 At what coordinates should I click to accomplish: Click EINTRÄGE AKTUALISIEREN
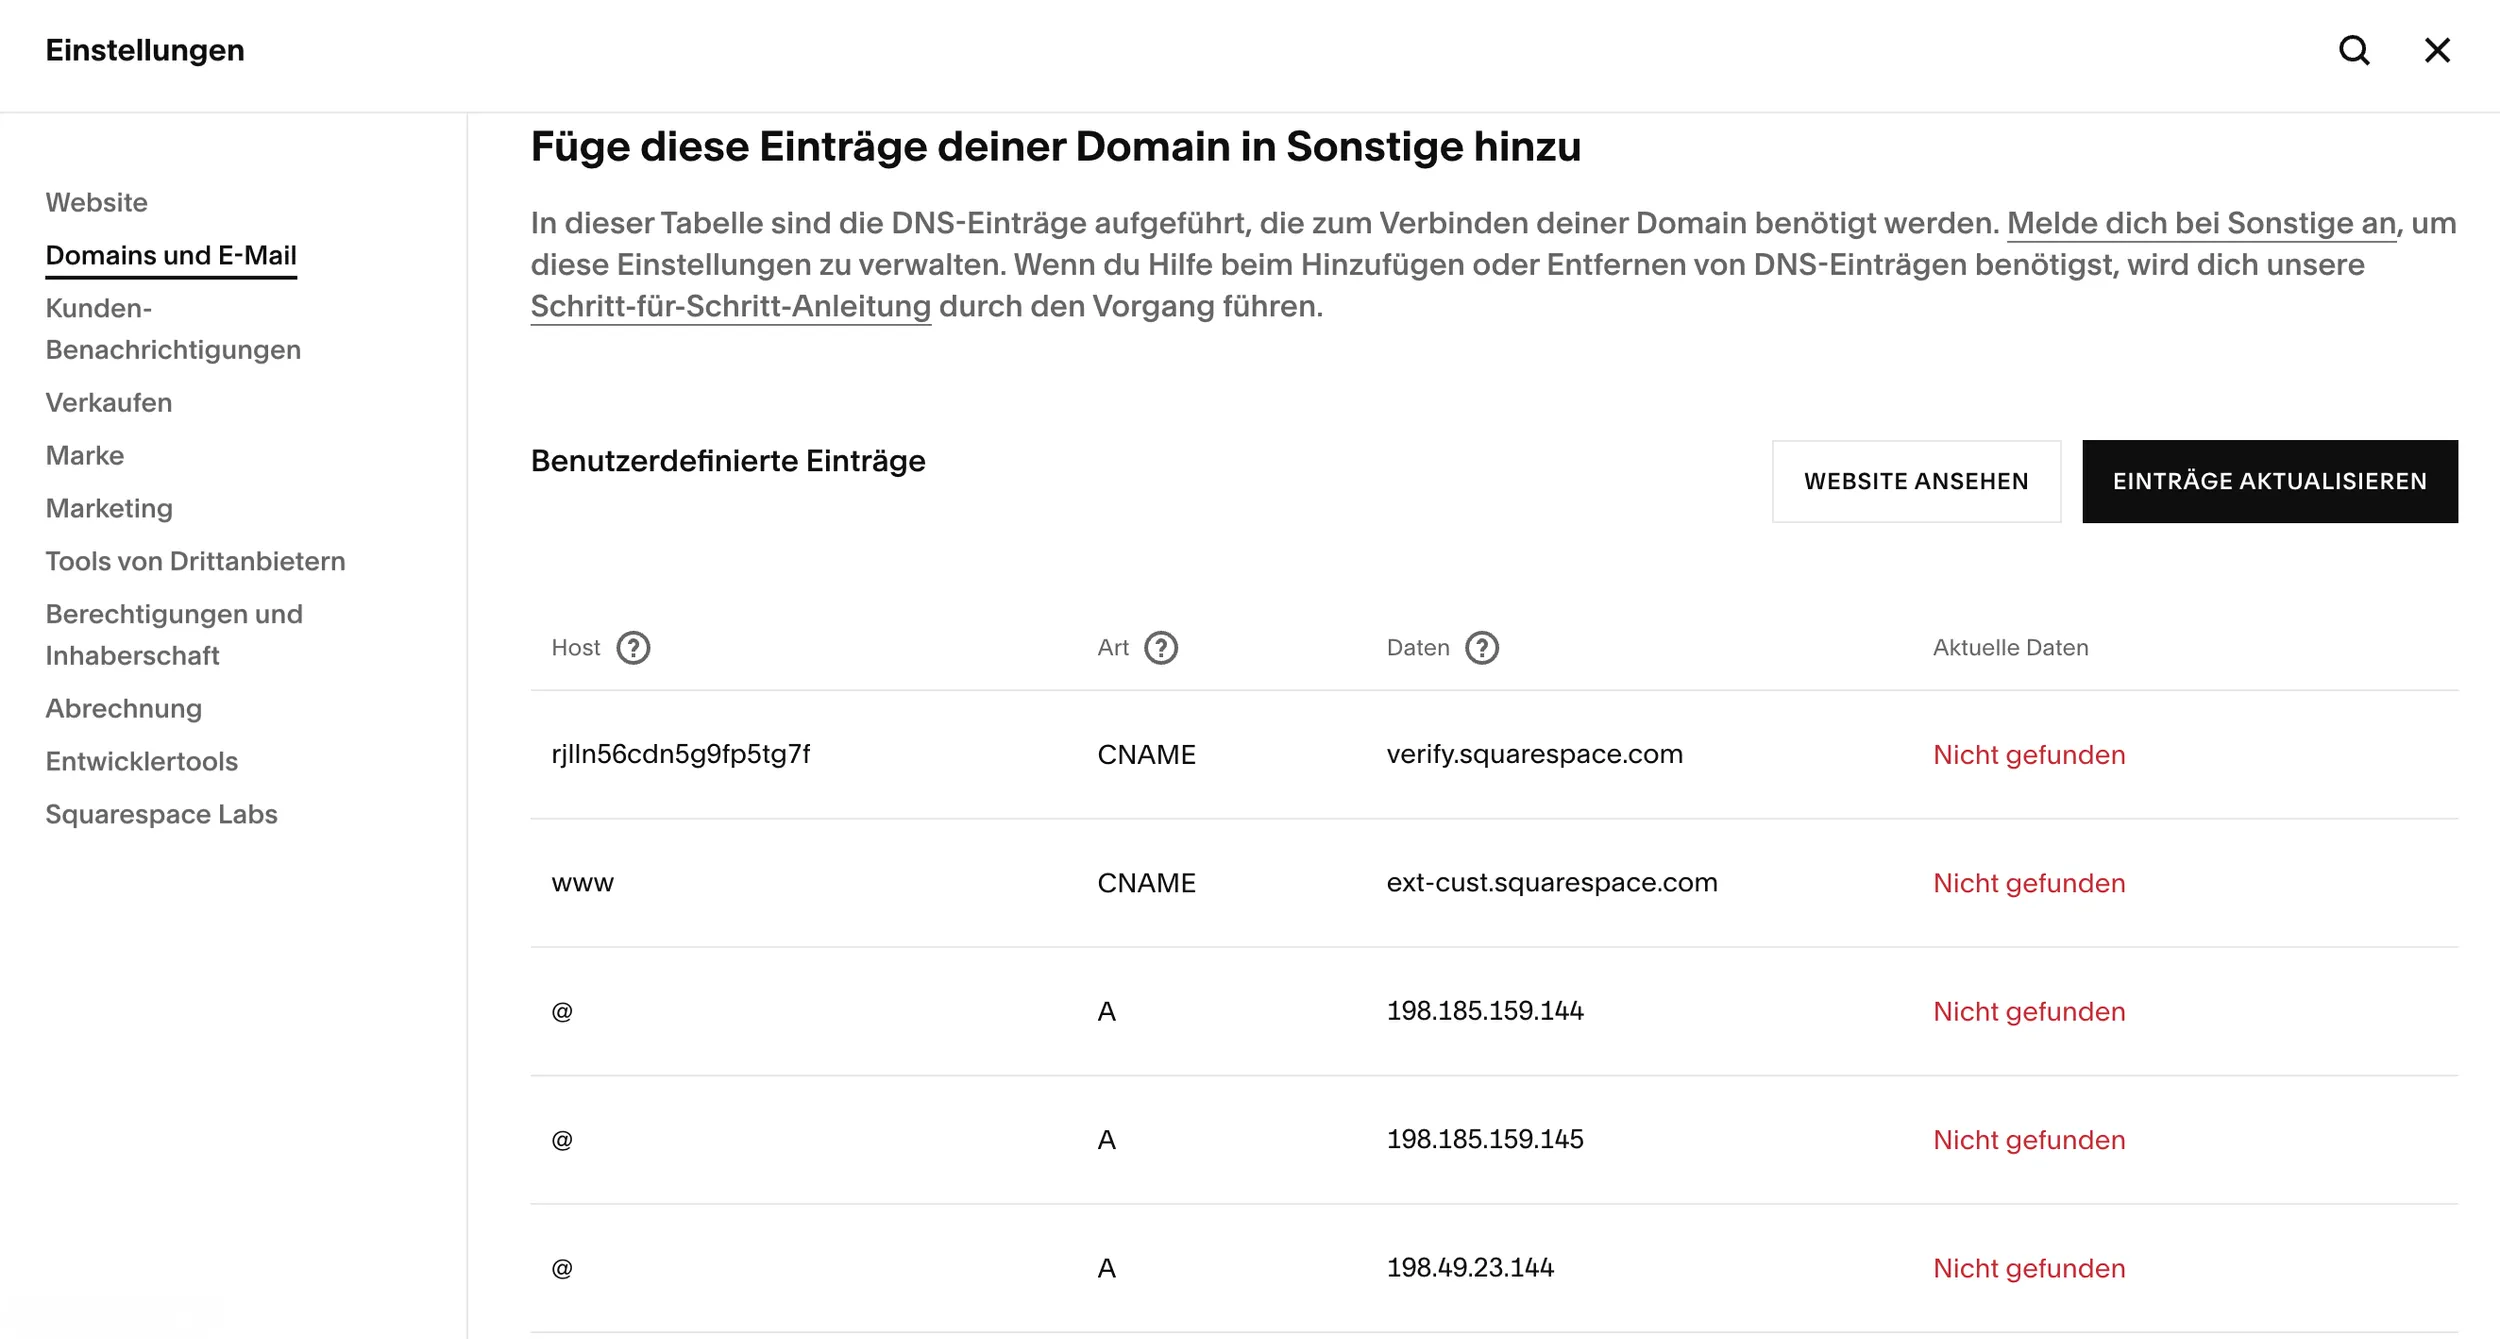pyautogui.click(x=2270, y=481)
